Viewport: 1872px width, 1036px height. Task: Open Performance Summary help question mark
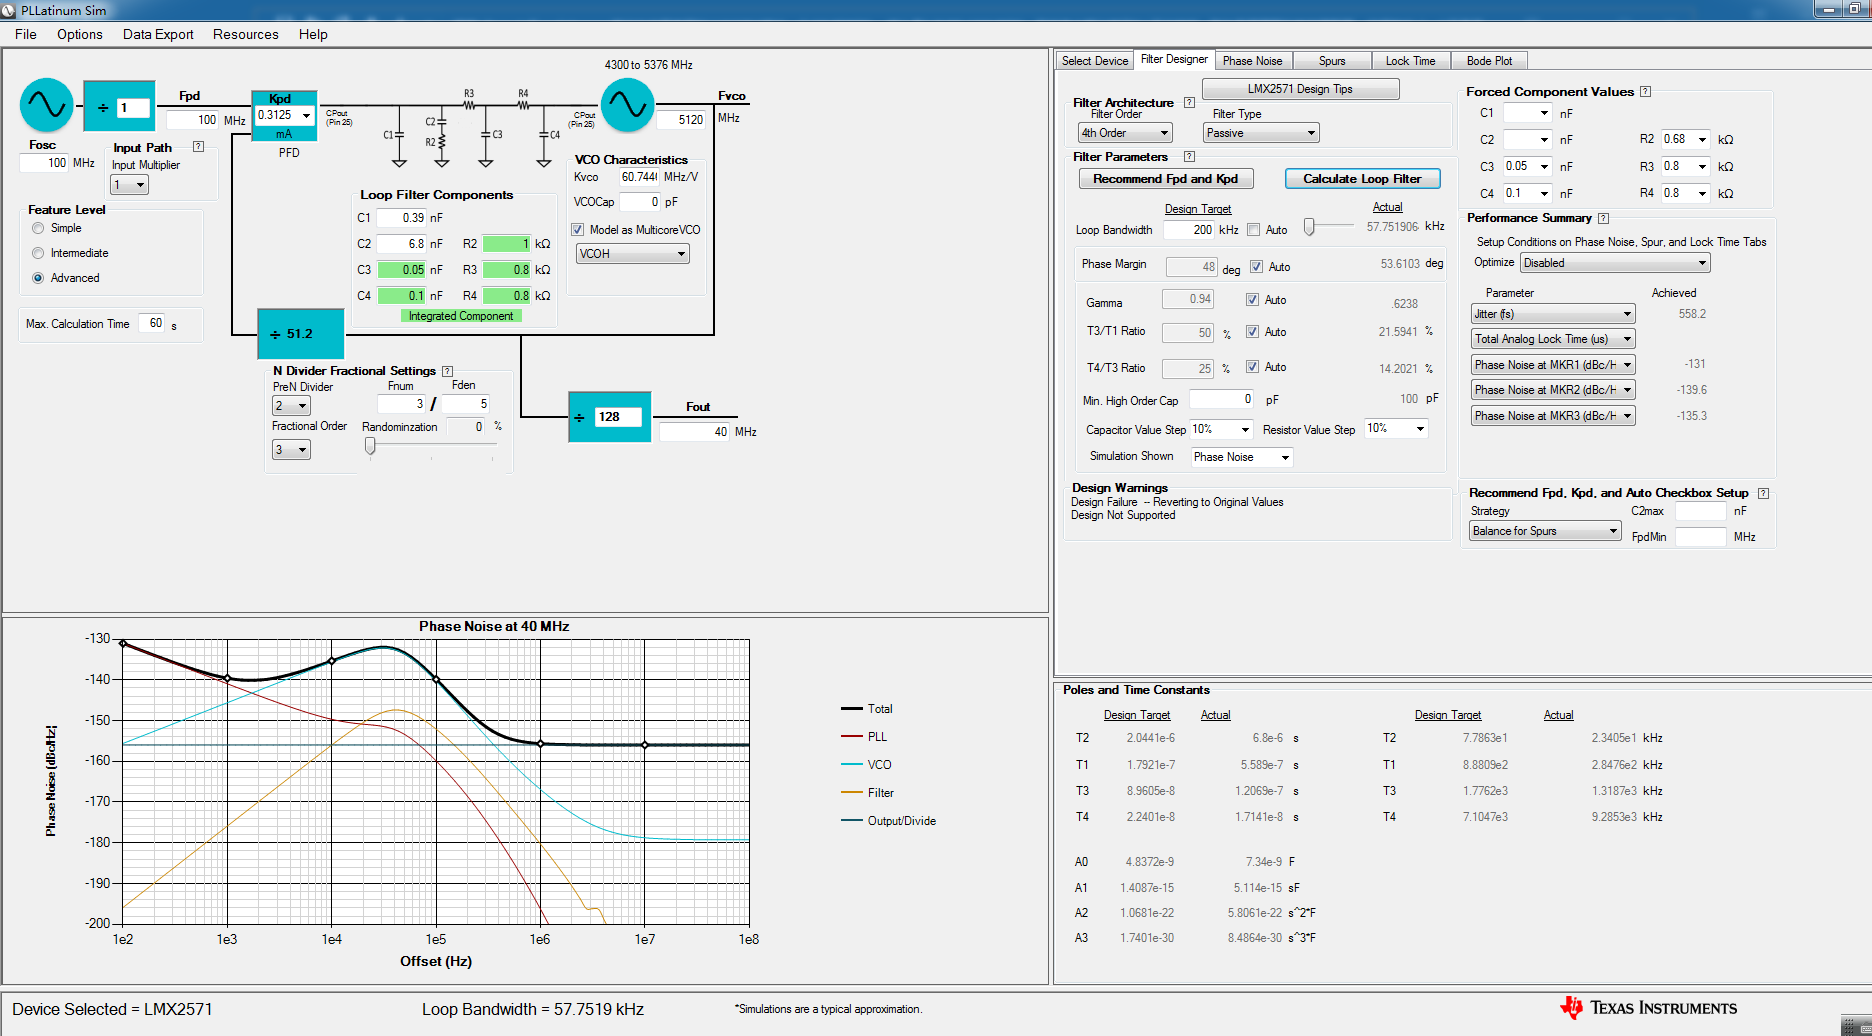pyautogui.click(x=1603, y=218)
